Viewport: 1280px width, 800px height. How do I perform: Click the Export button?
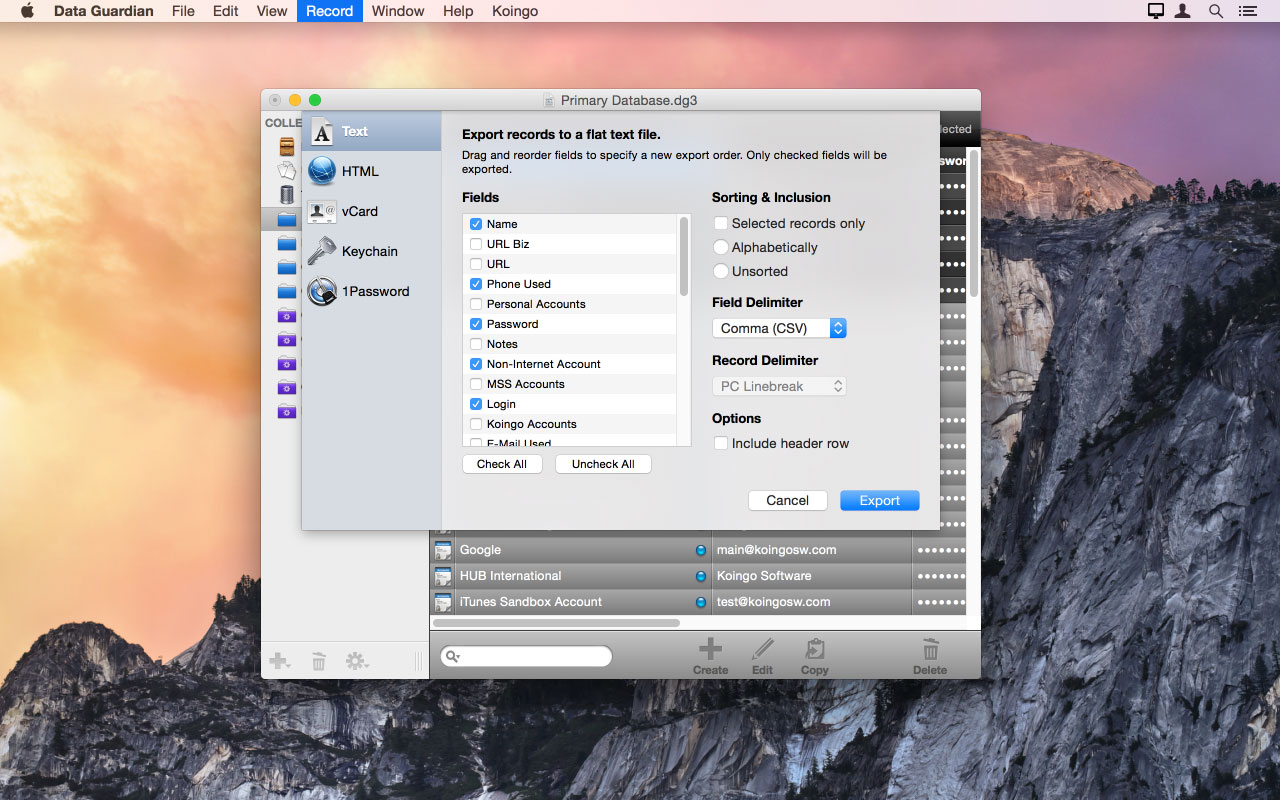pos(880,500)
